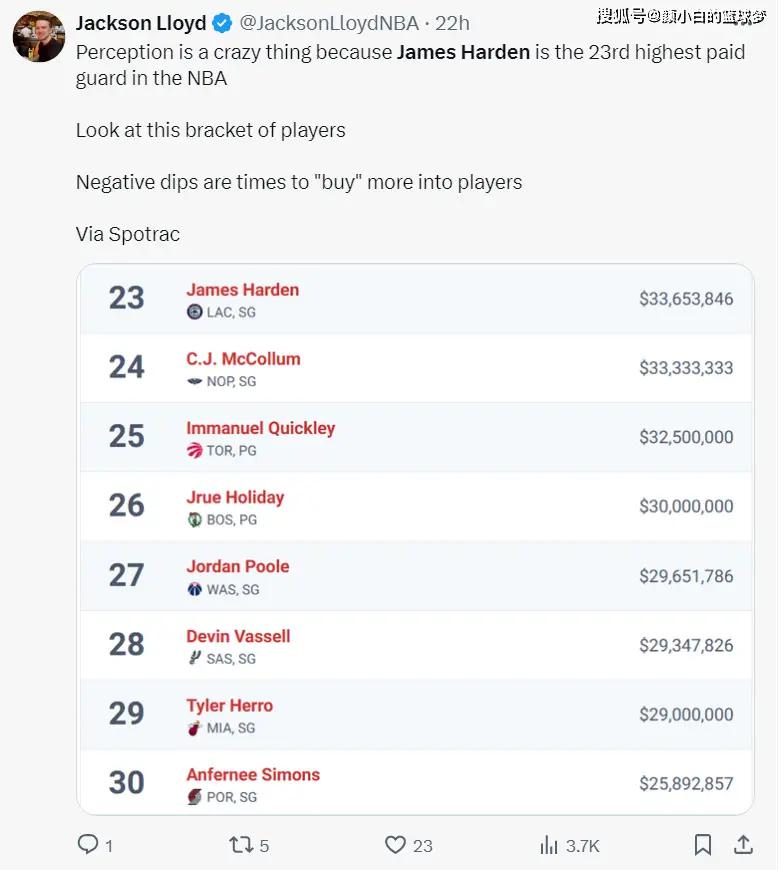
Task: Repost this tweet via retweet icon
Action: 241,844
